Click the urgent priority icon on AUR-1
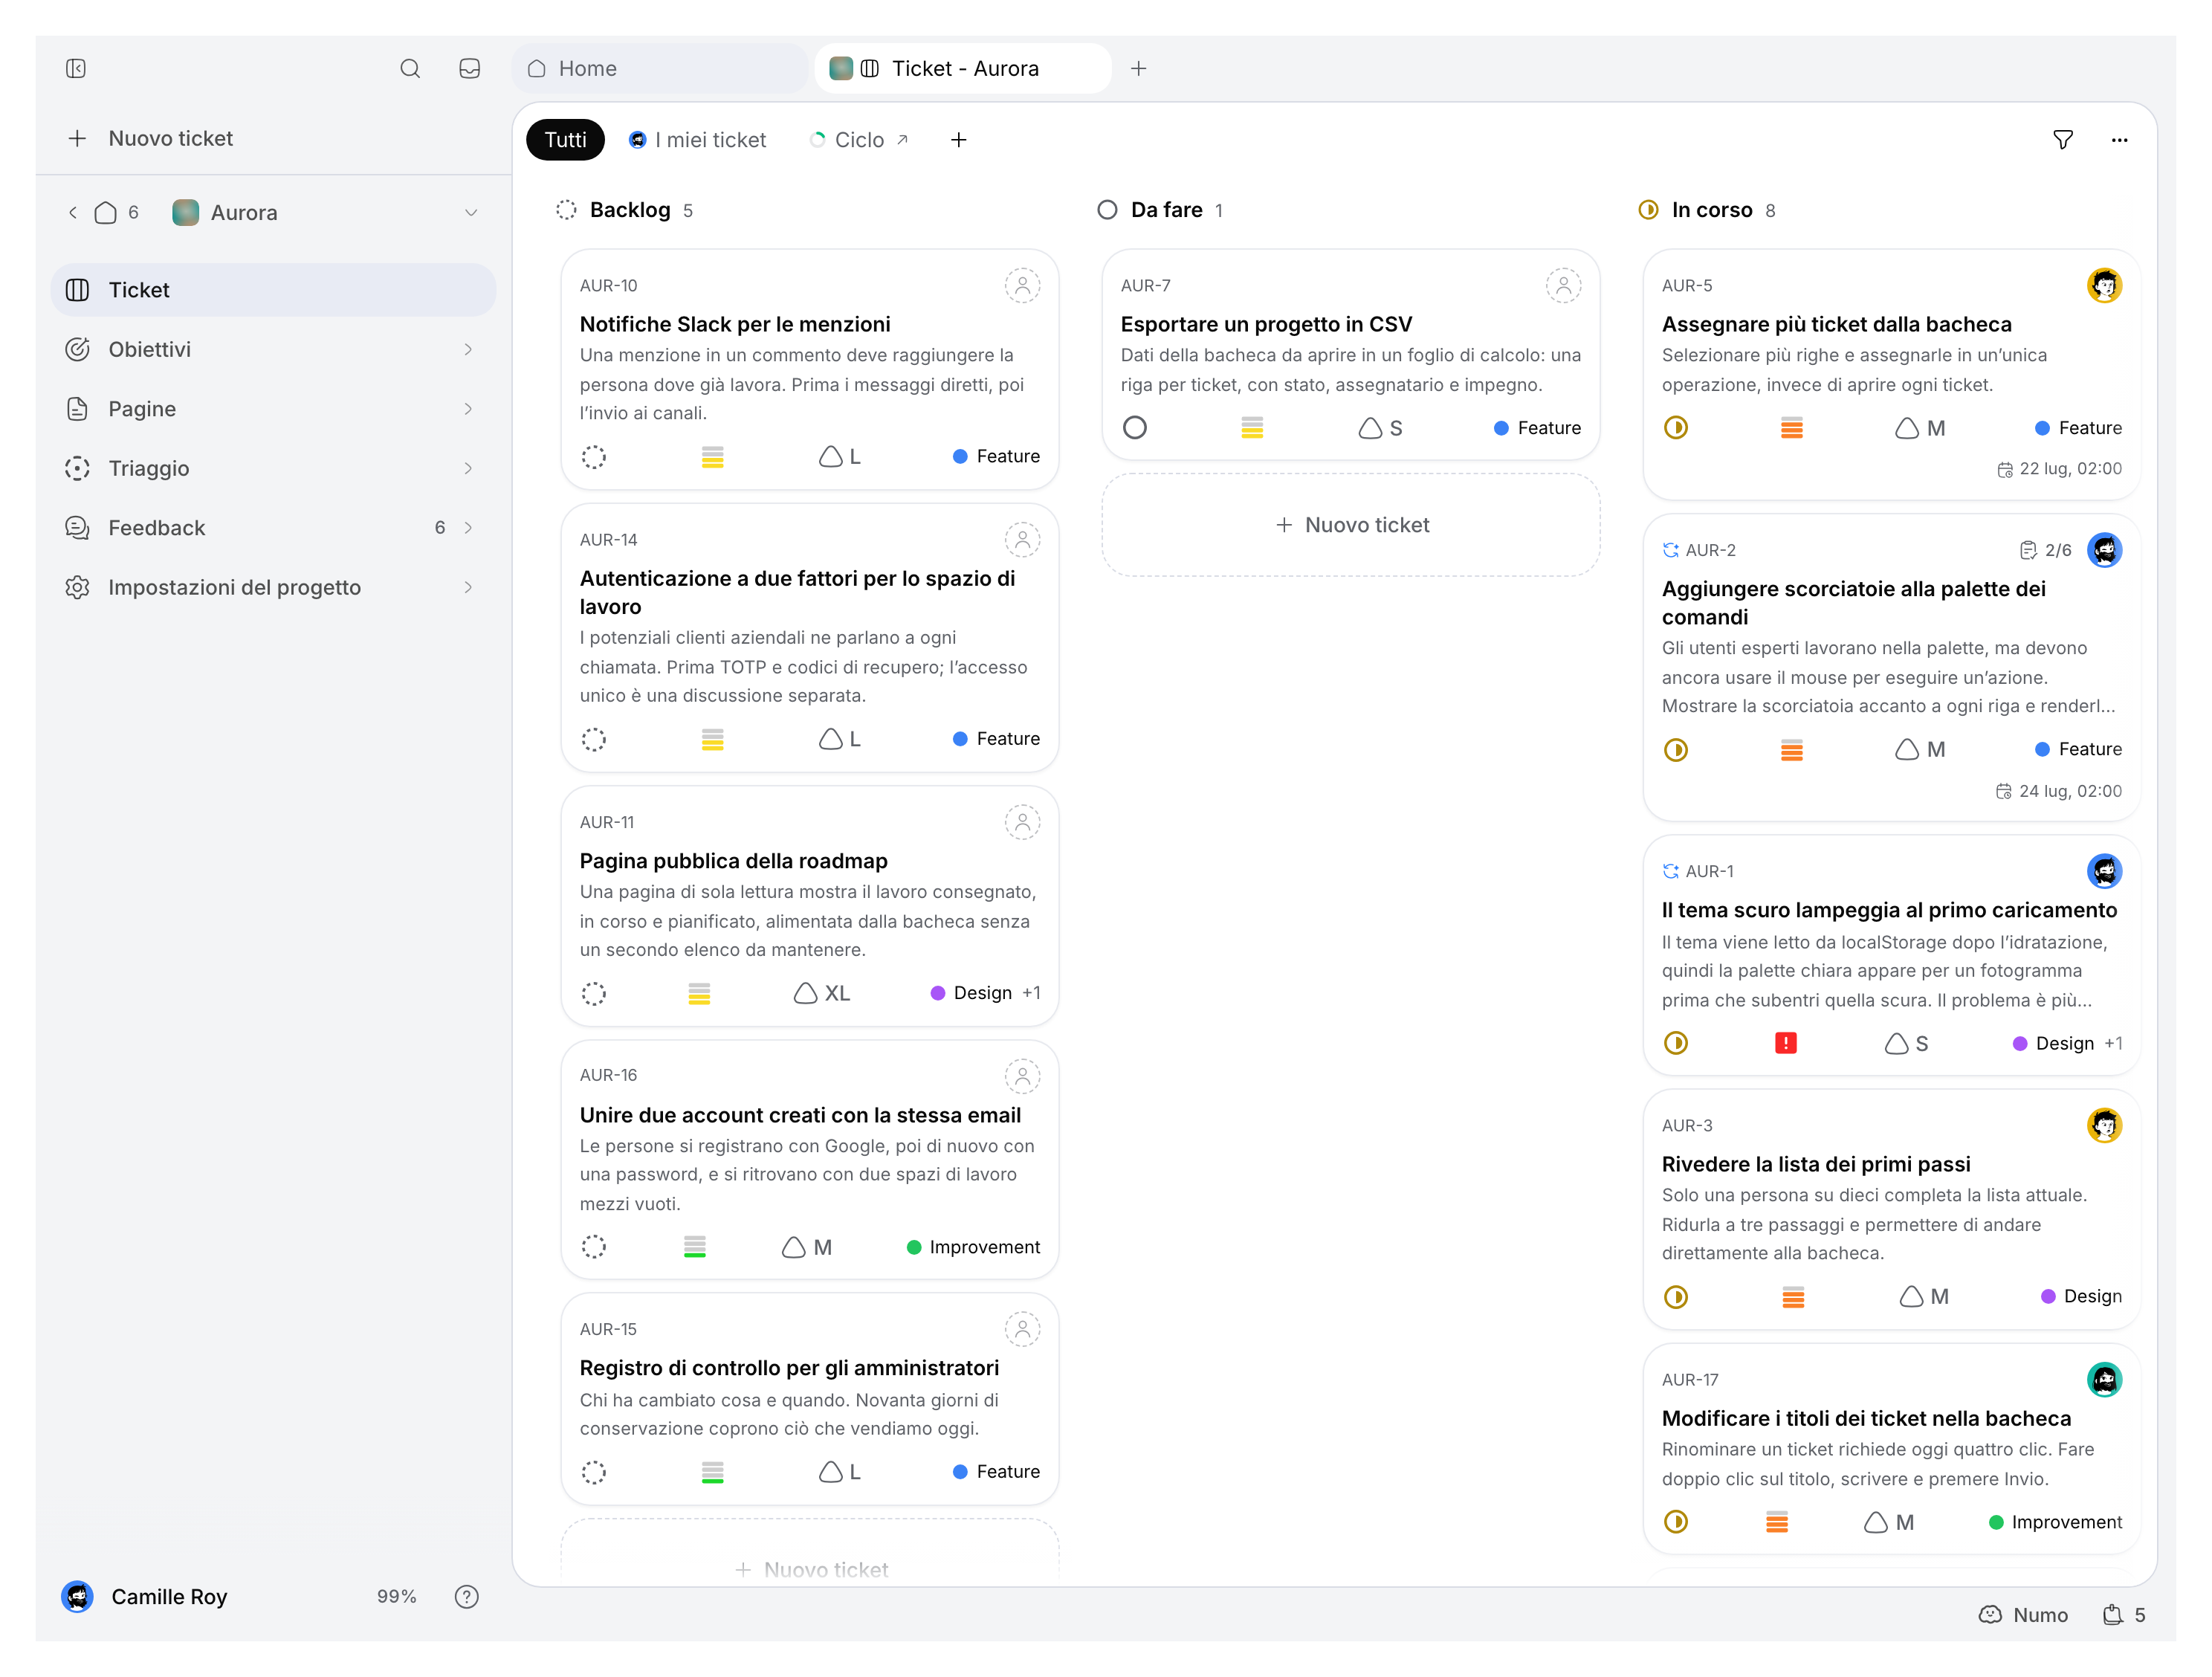The height and width of the screenshot is (1677, 2212). click(x=1785, y=1043)
